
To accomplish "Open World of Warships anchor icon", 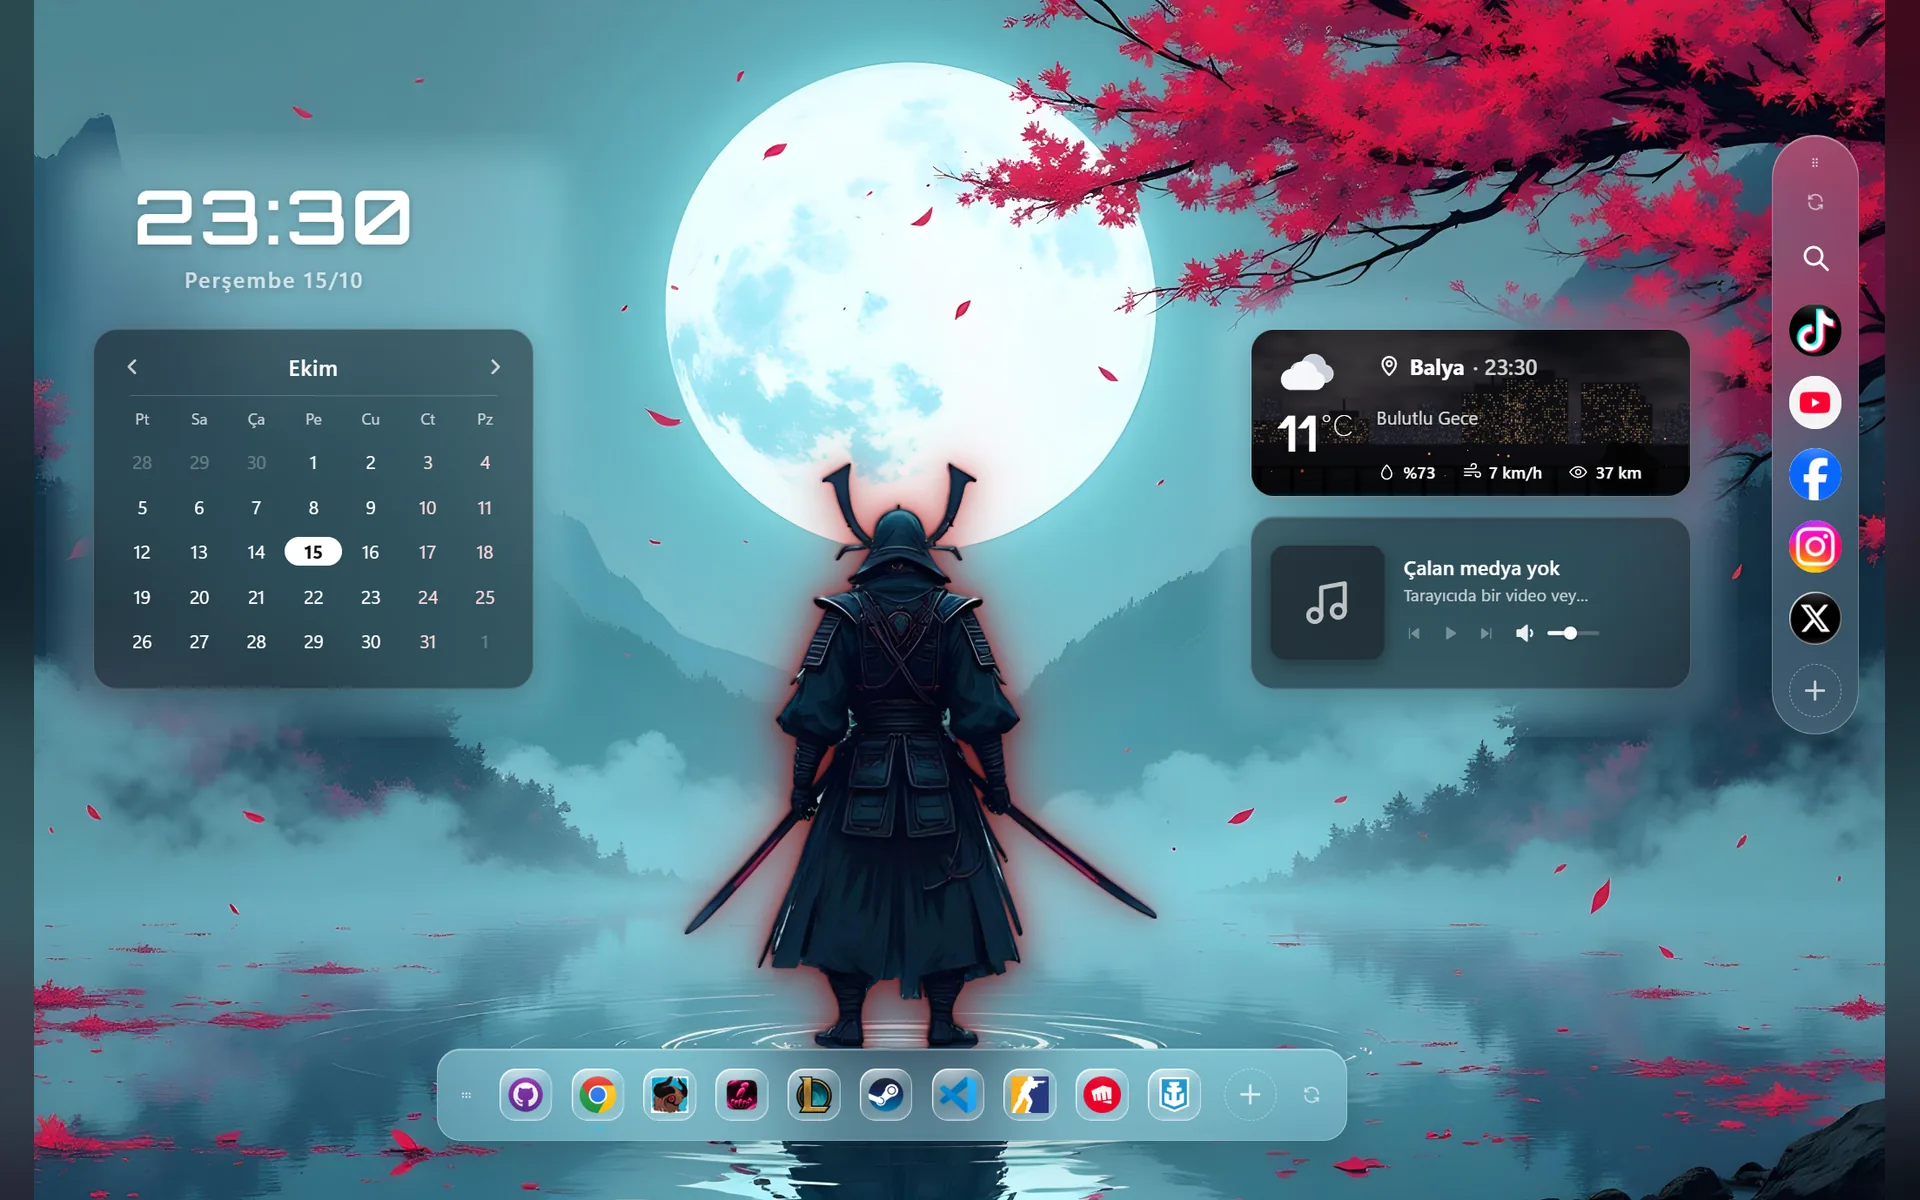I will pyautogui.click(x=1173, y=1095).
